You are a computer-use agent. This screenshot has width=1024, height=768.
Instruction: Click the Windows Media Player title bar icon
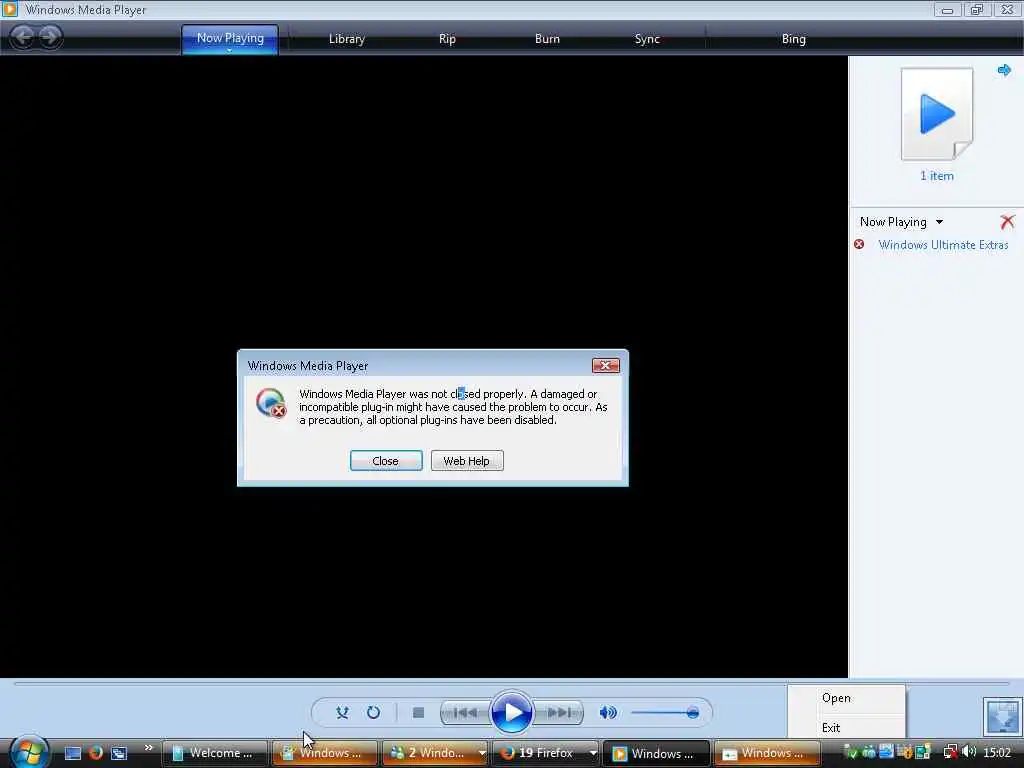(10, 8)
